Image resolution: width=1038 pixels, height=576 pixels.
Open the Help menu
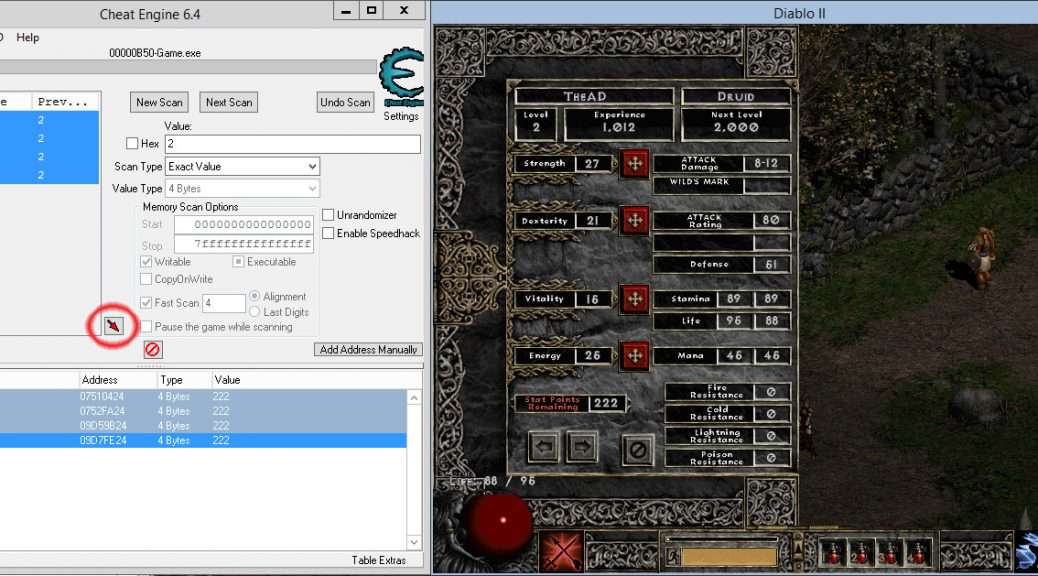point(28,37)
